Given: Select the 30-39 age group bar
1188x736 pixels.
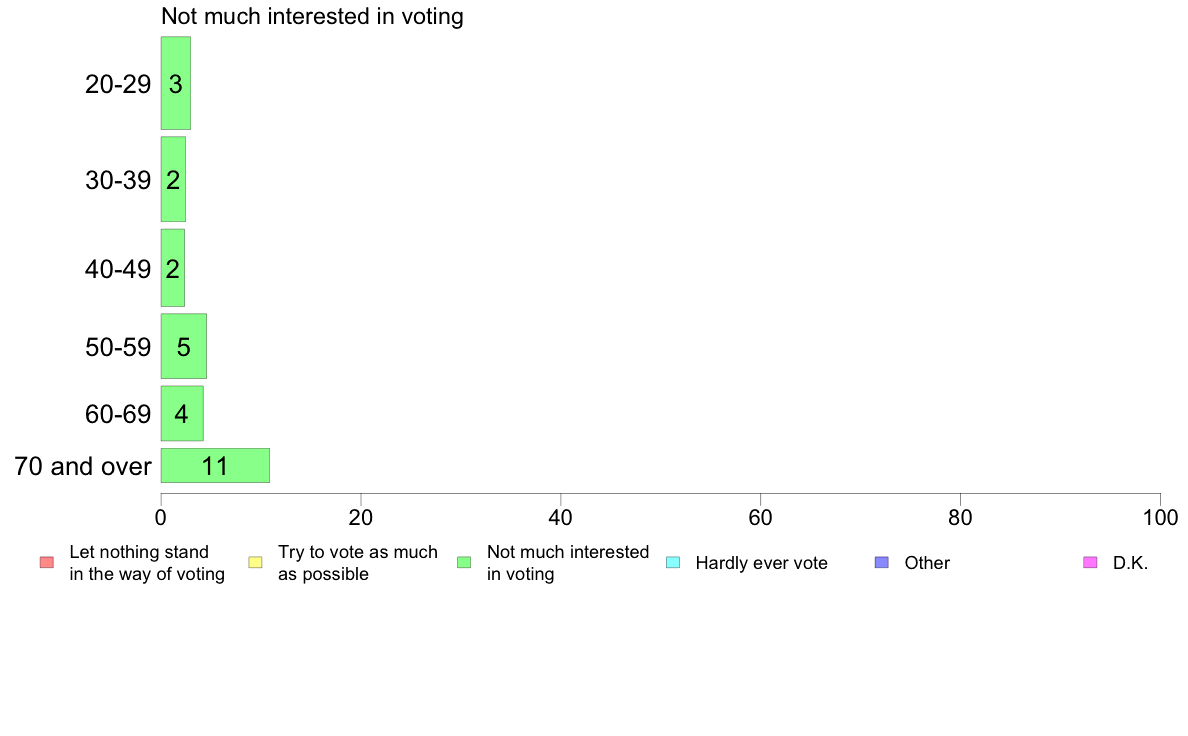Looking at the screenshot, I should [174, 180].
